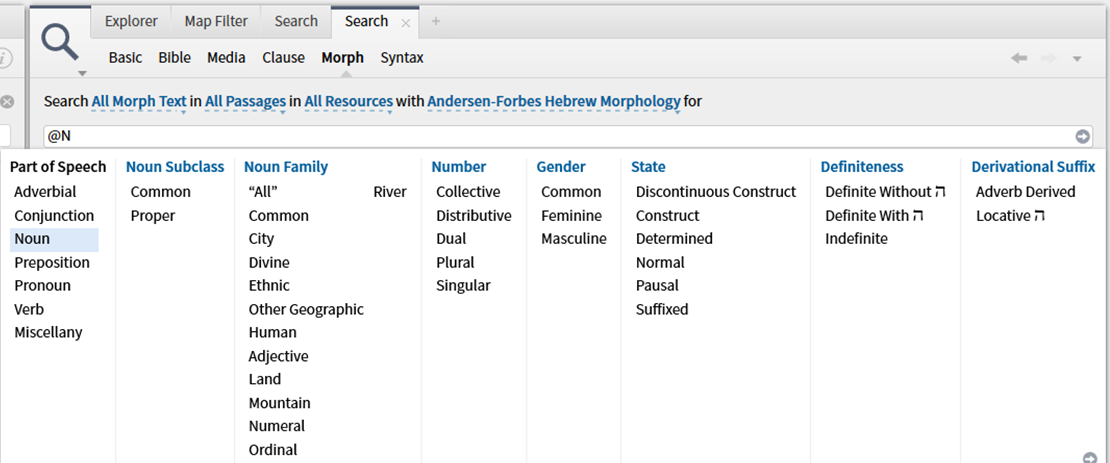The height and width of the screenshot is (463, 1110).
Task: Open the panel menu dropdown arrow beside the forward arrow
Action: pos(1077,59)
